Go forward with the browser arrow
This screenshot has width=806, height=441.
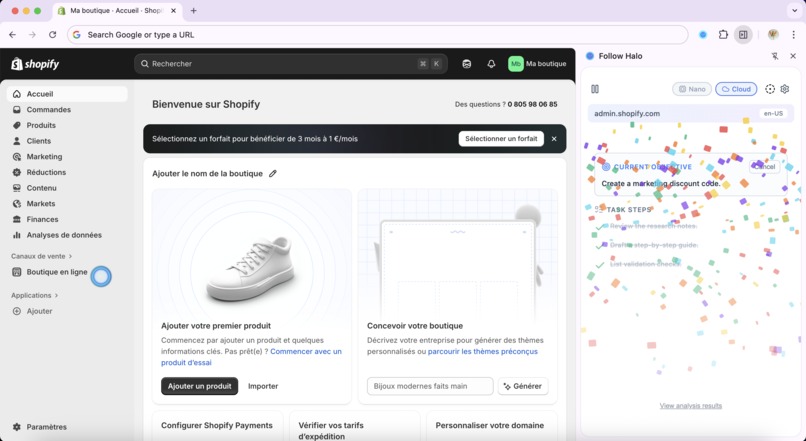(x=32, y=34)
